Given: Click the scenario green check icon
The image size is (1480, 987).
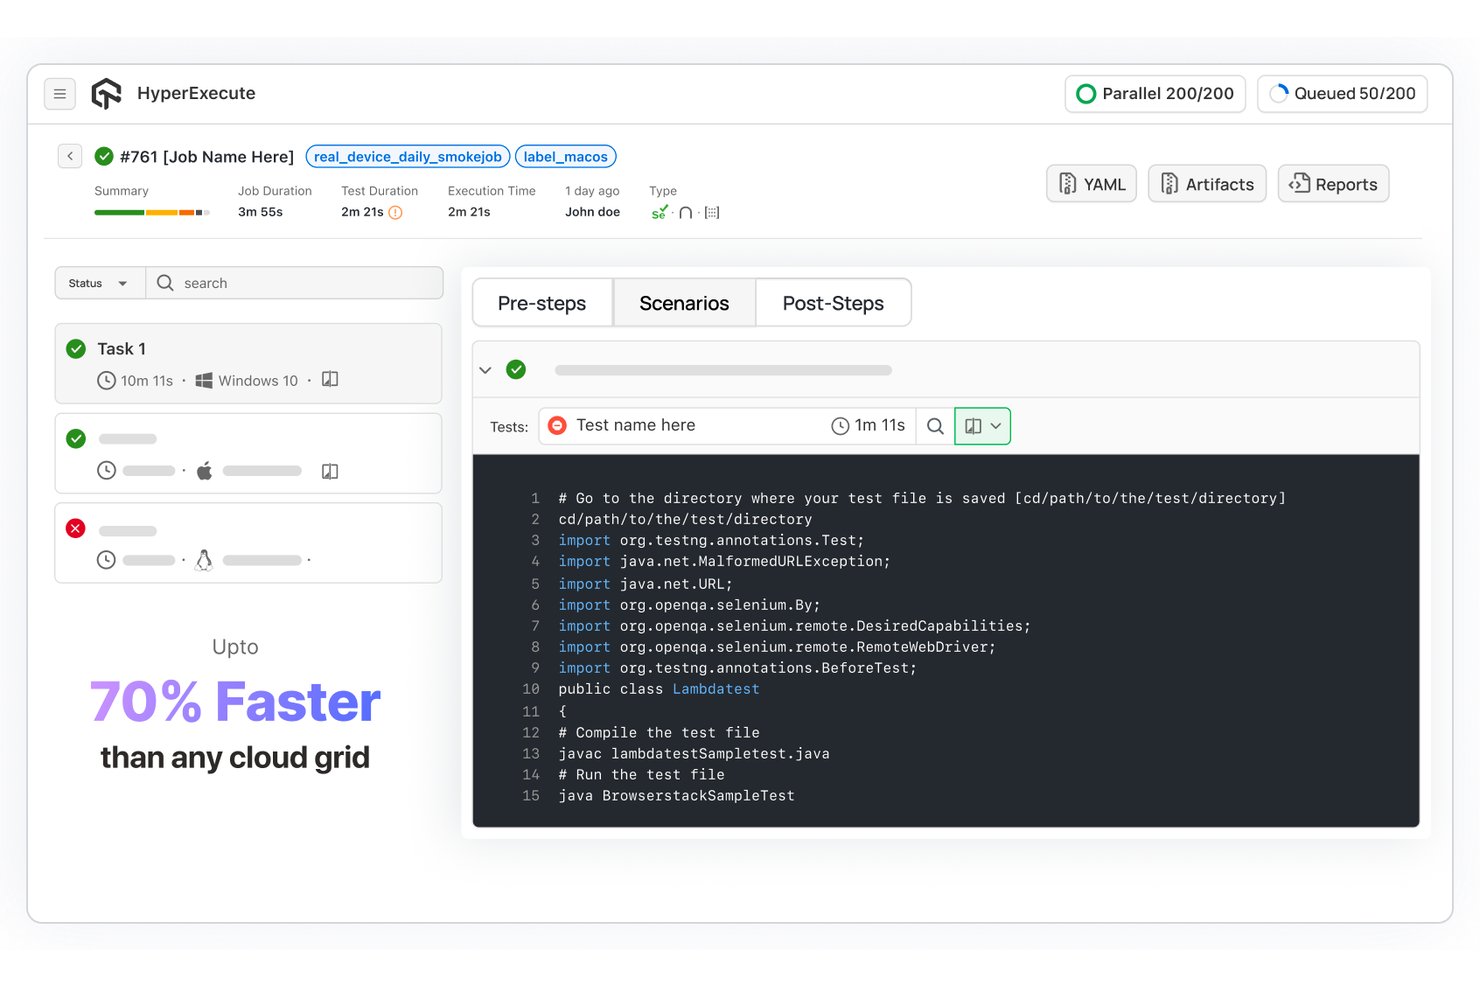Looking at the screenshot, I should pos(516,370).
